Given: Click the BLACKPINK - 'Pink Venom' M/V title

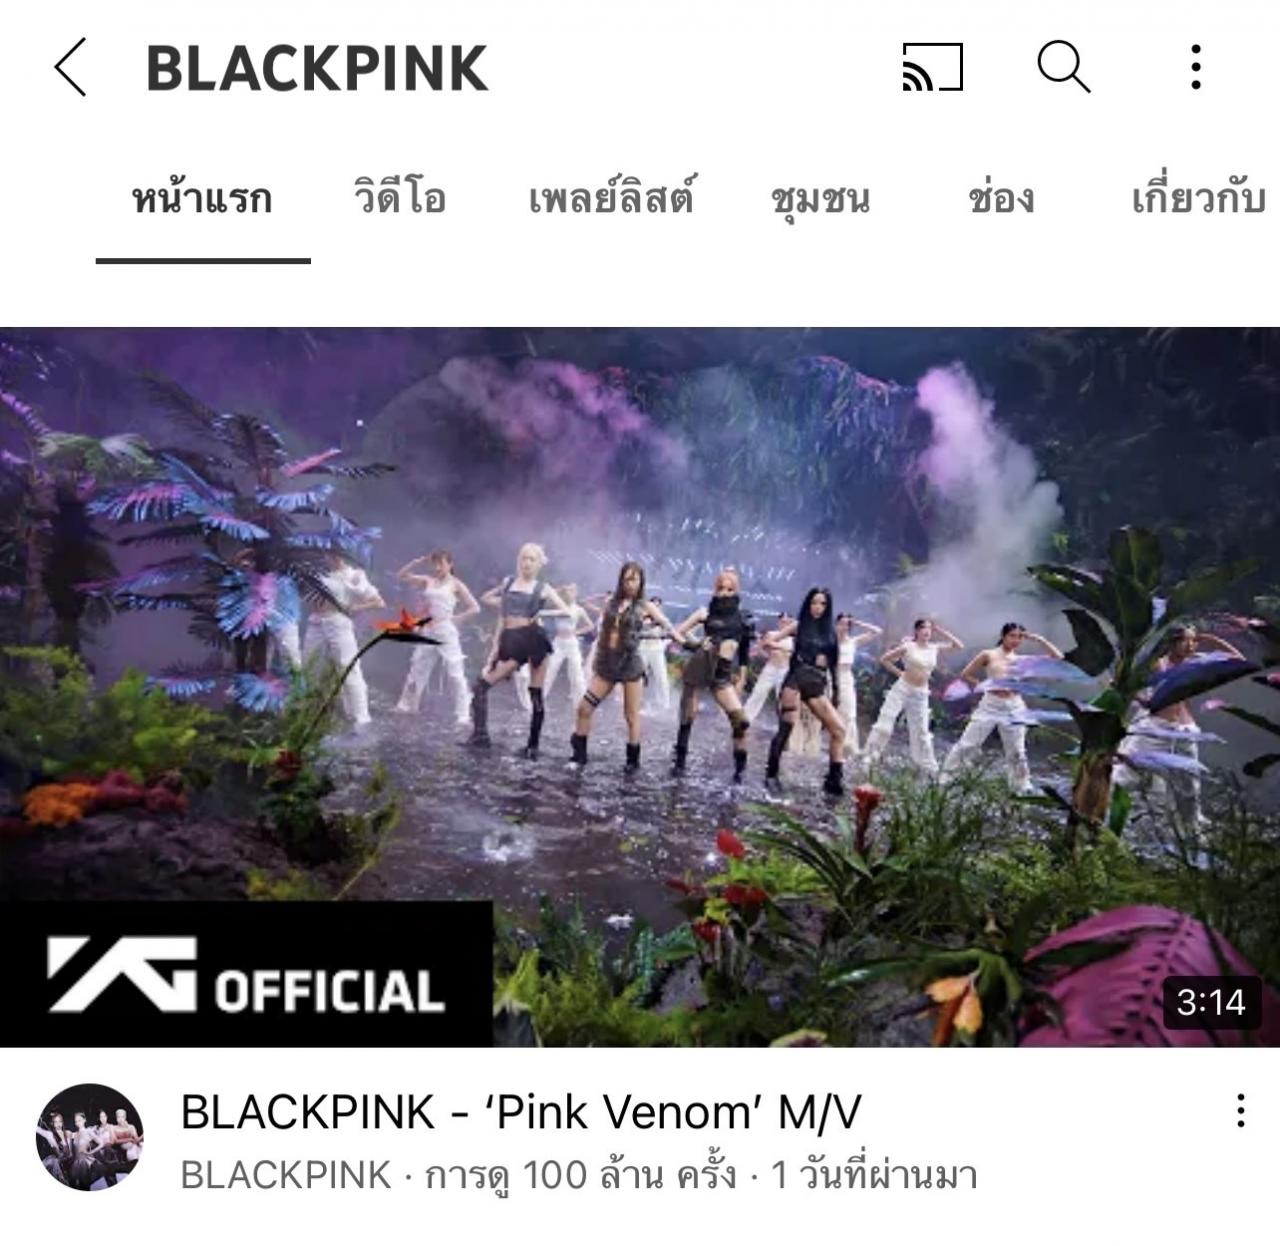Looking at the screenshot, I should tap(521, 1111).
